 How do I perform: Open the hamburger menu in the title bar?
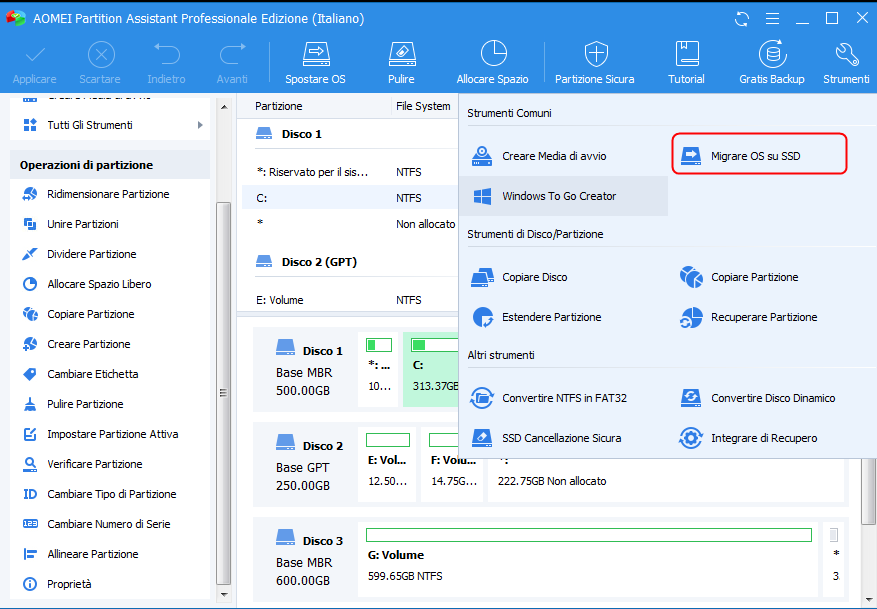(772, 19)
